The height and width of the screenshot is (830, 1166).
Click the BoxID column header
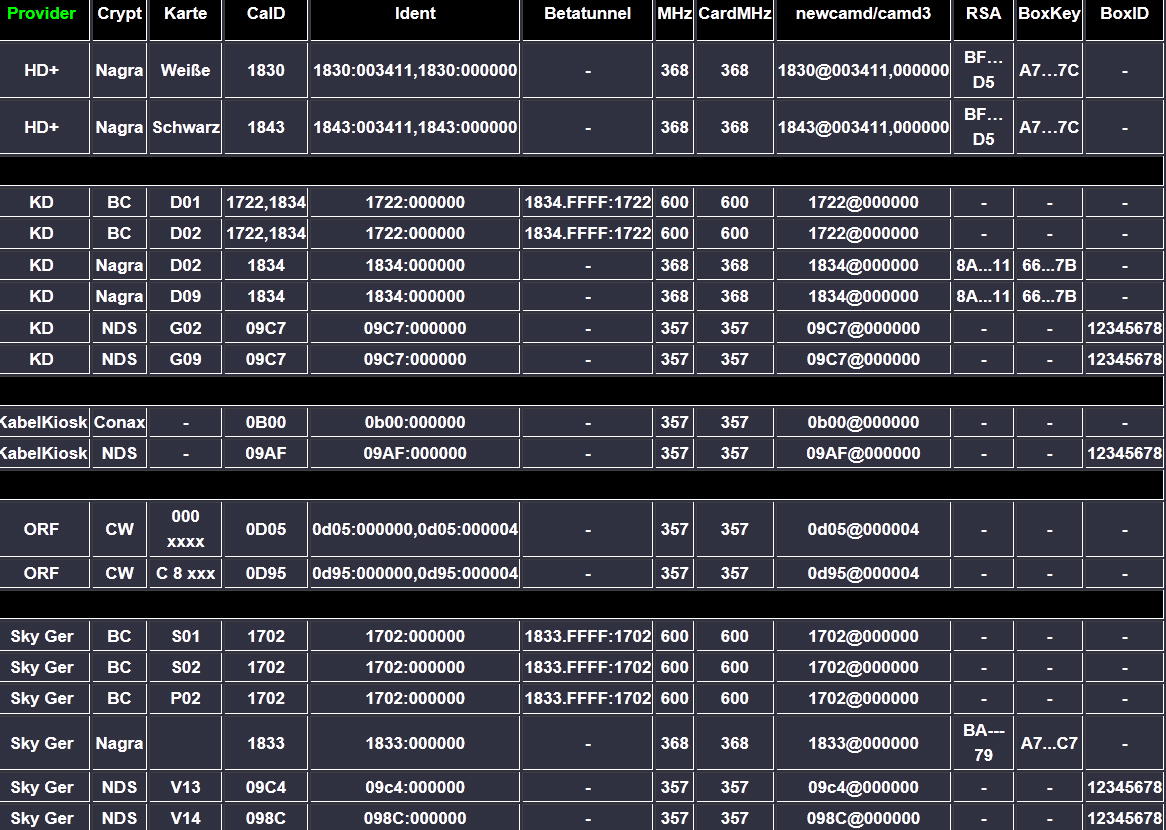click(1124, 14)
